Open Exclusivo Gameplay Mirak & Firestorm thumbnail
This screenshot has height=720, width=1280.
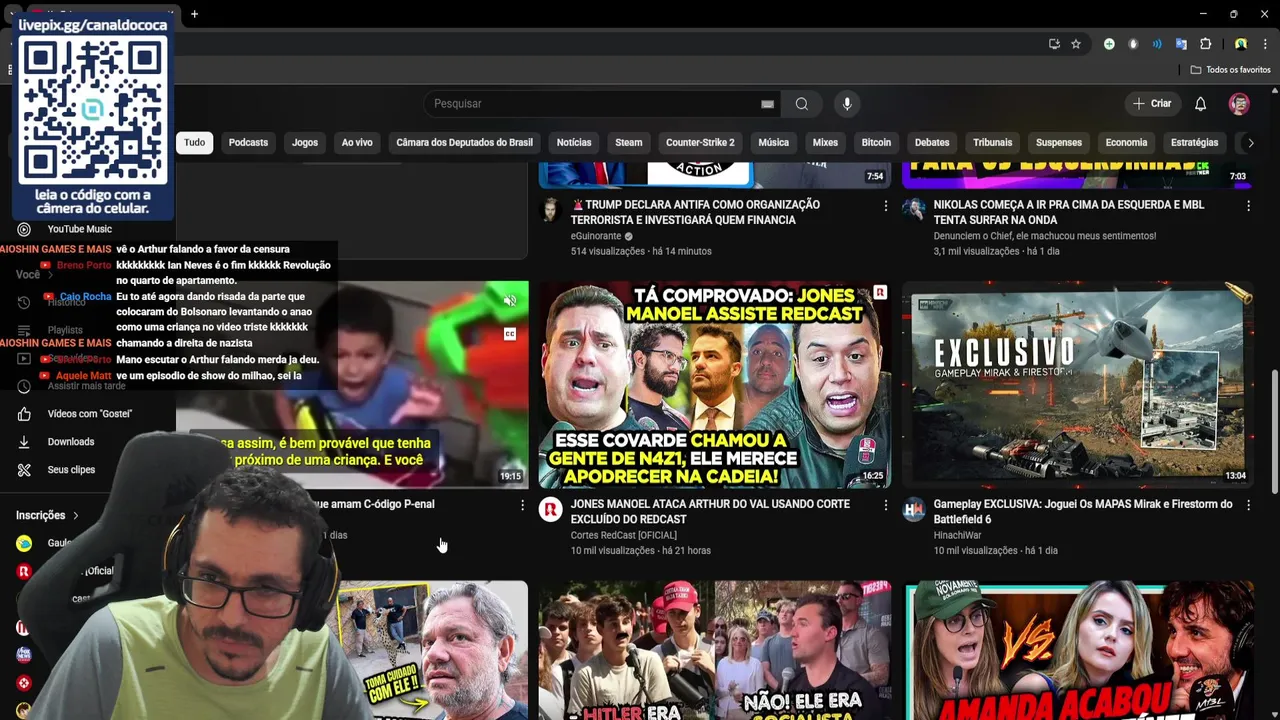pyautogui.click(x=1078, y=385)
